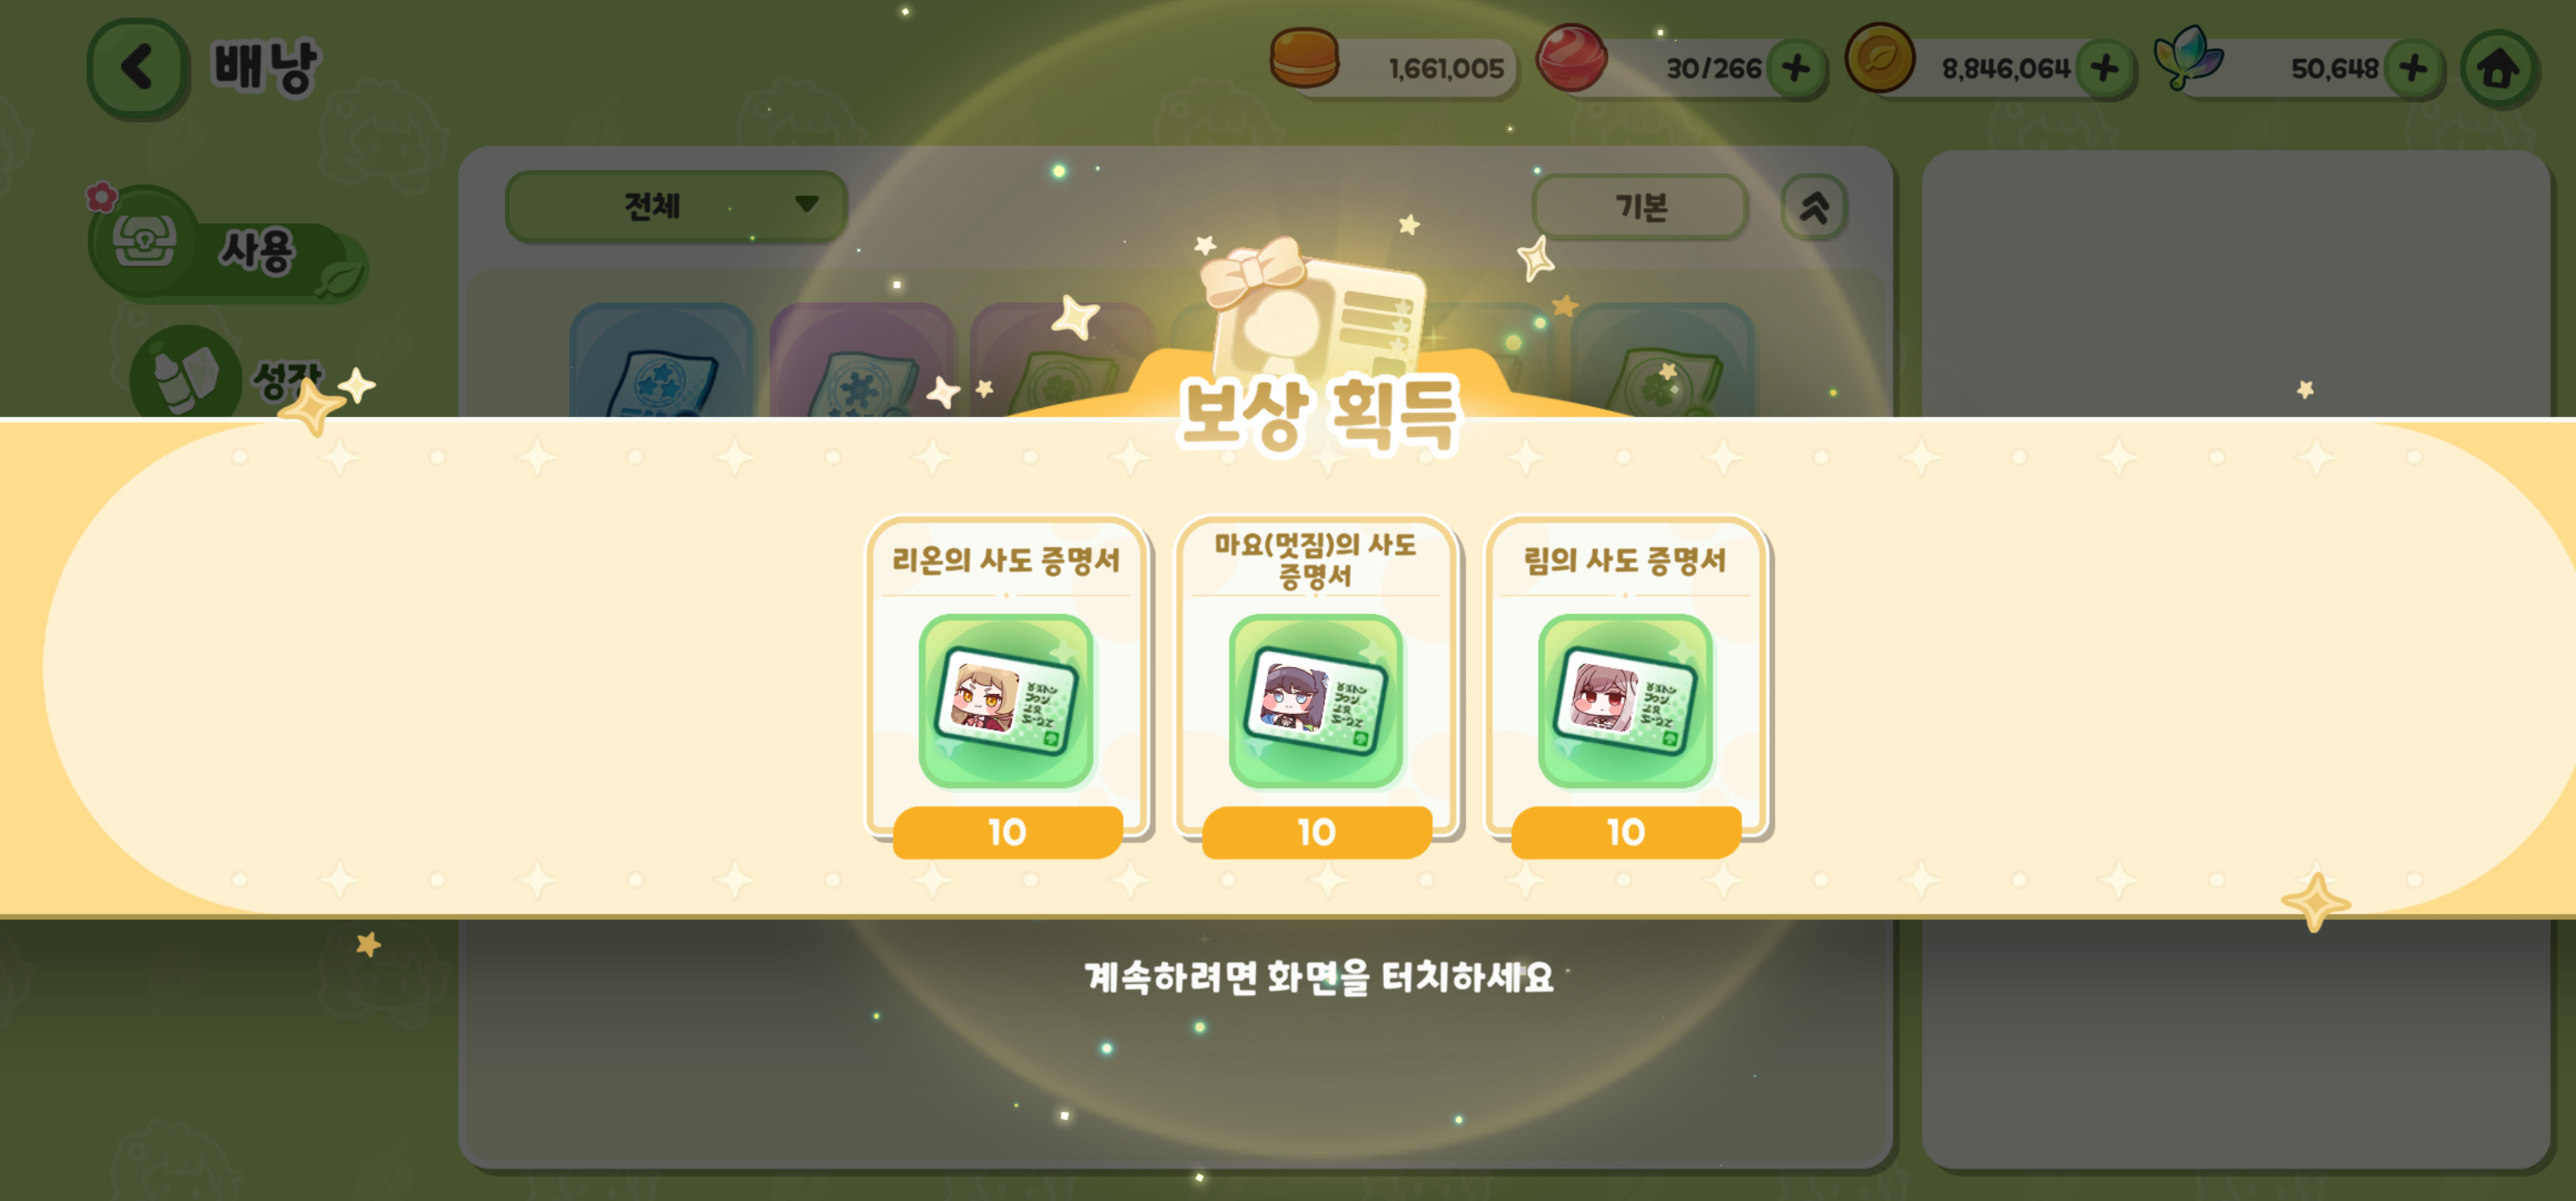Open the home screen icon
The width and height of the screenshot is (2576, 1201).
click(2497, 68)
